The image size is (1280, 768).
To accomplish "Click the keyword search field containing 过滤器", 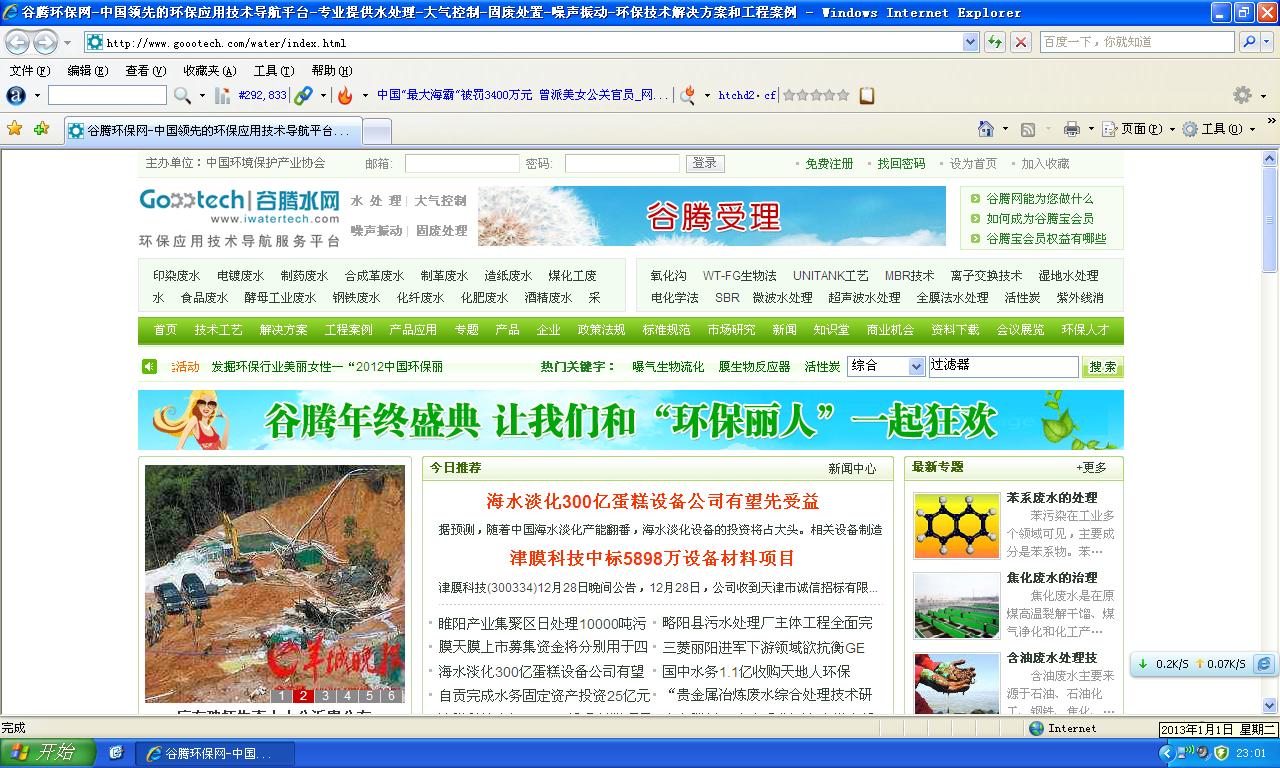I will coord(1003,367).
